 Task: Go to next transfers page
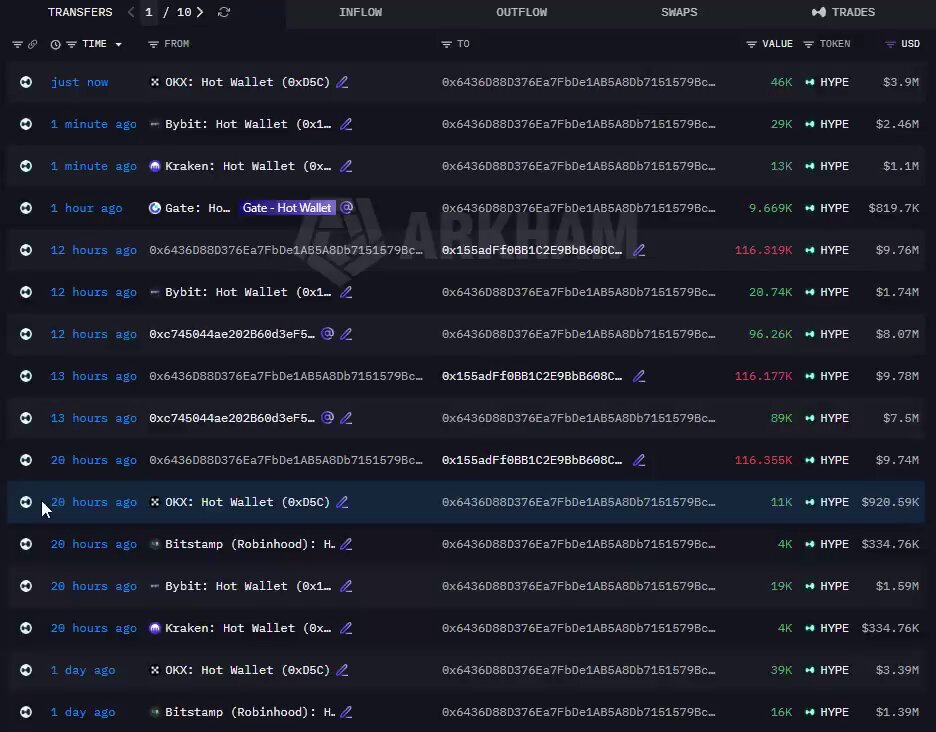(x=200, y=12)
